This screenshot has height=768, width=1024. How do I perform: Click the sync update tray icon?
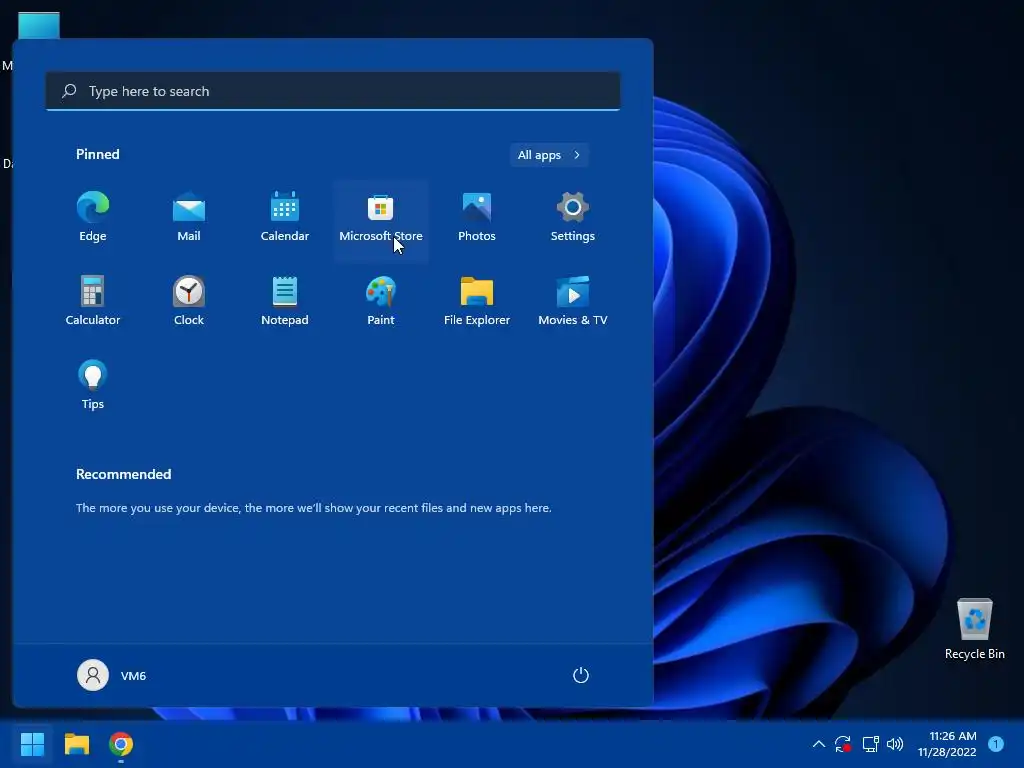[x=843, y=744]
